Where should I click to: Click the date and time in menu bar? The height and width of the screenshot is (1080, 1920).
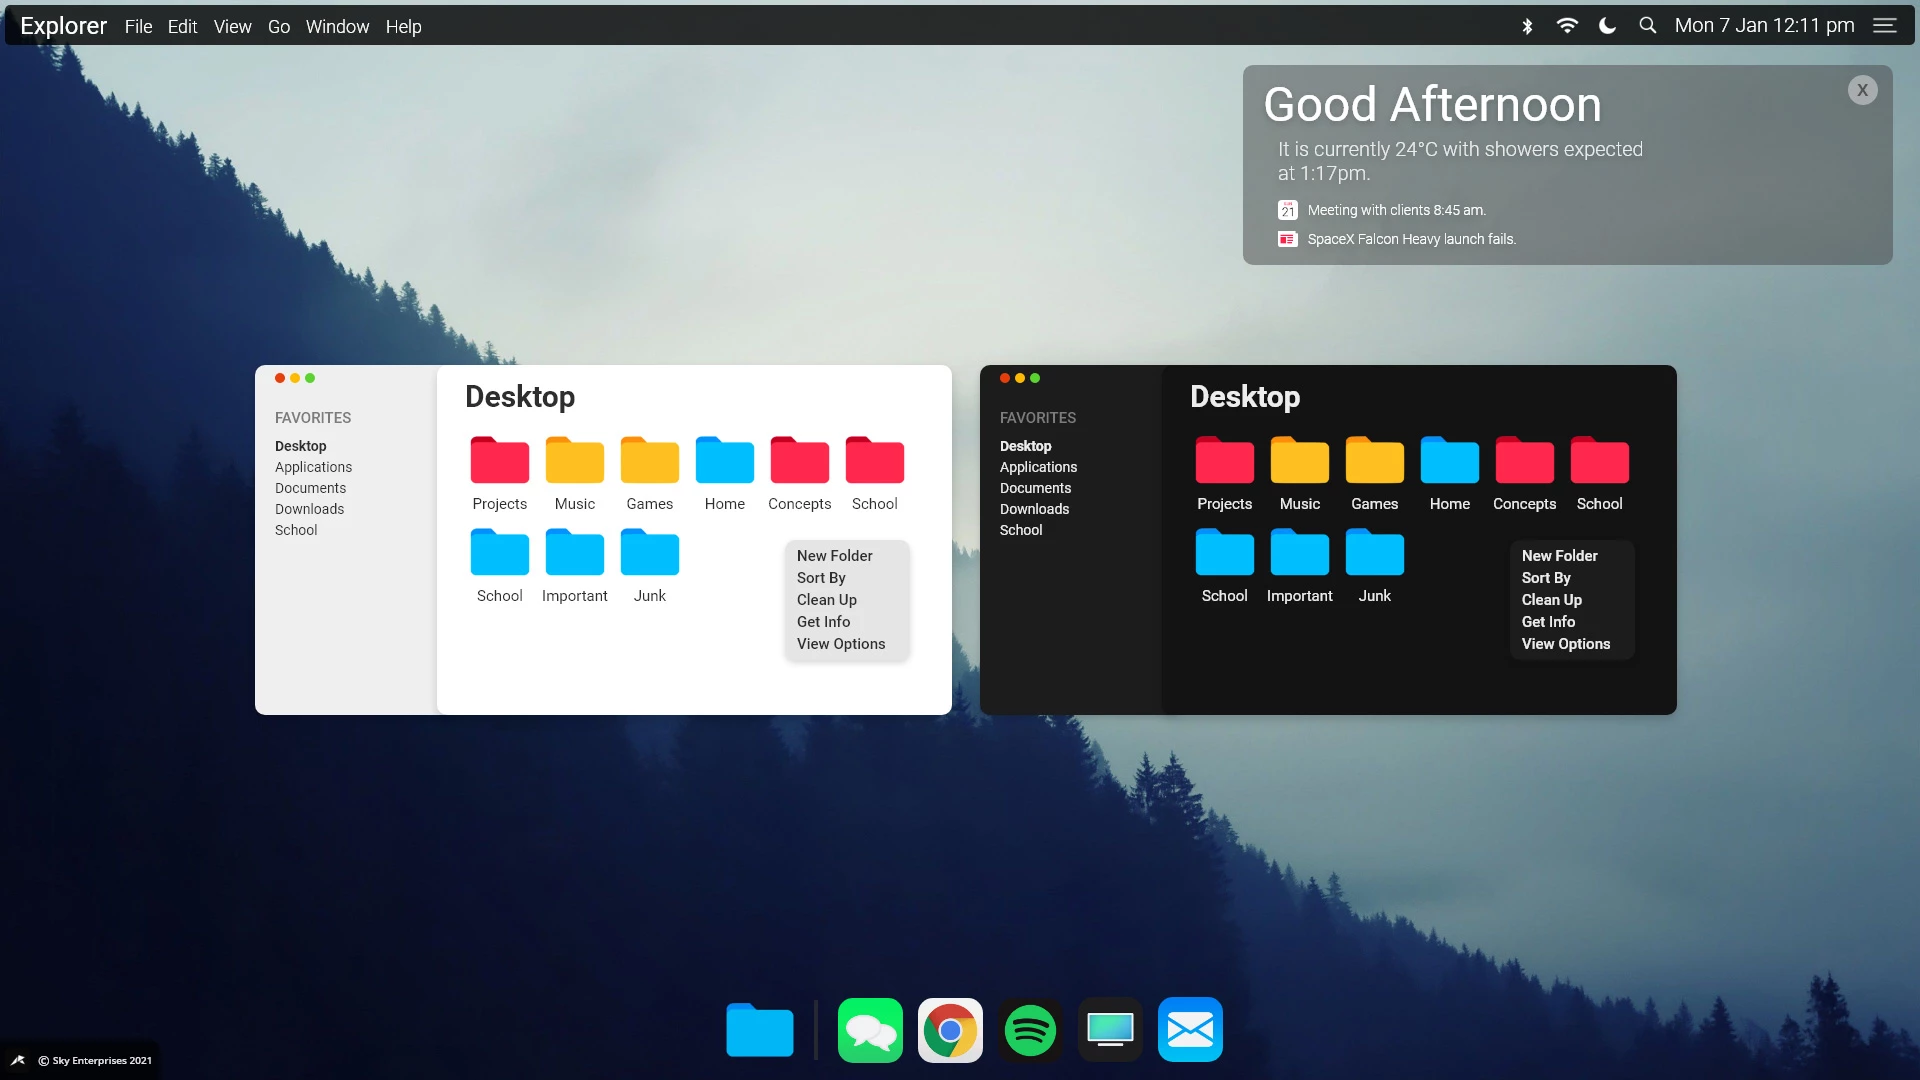pyautogui.click(x=1764, y=26)
